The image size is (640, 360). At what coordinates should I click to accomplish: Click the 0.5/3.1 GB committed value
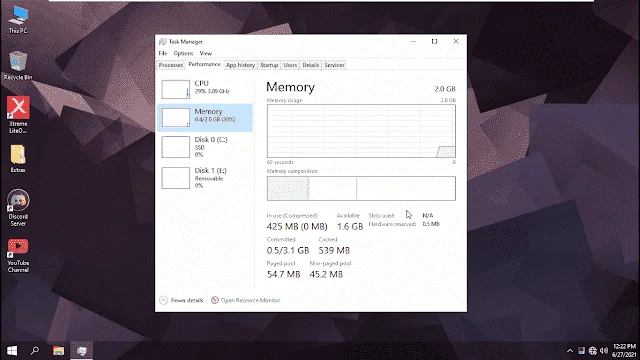point(288,251)
